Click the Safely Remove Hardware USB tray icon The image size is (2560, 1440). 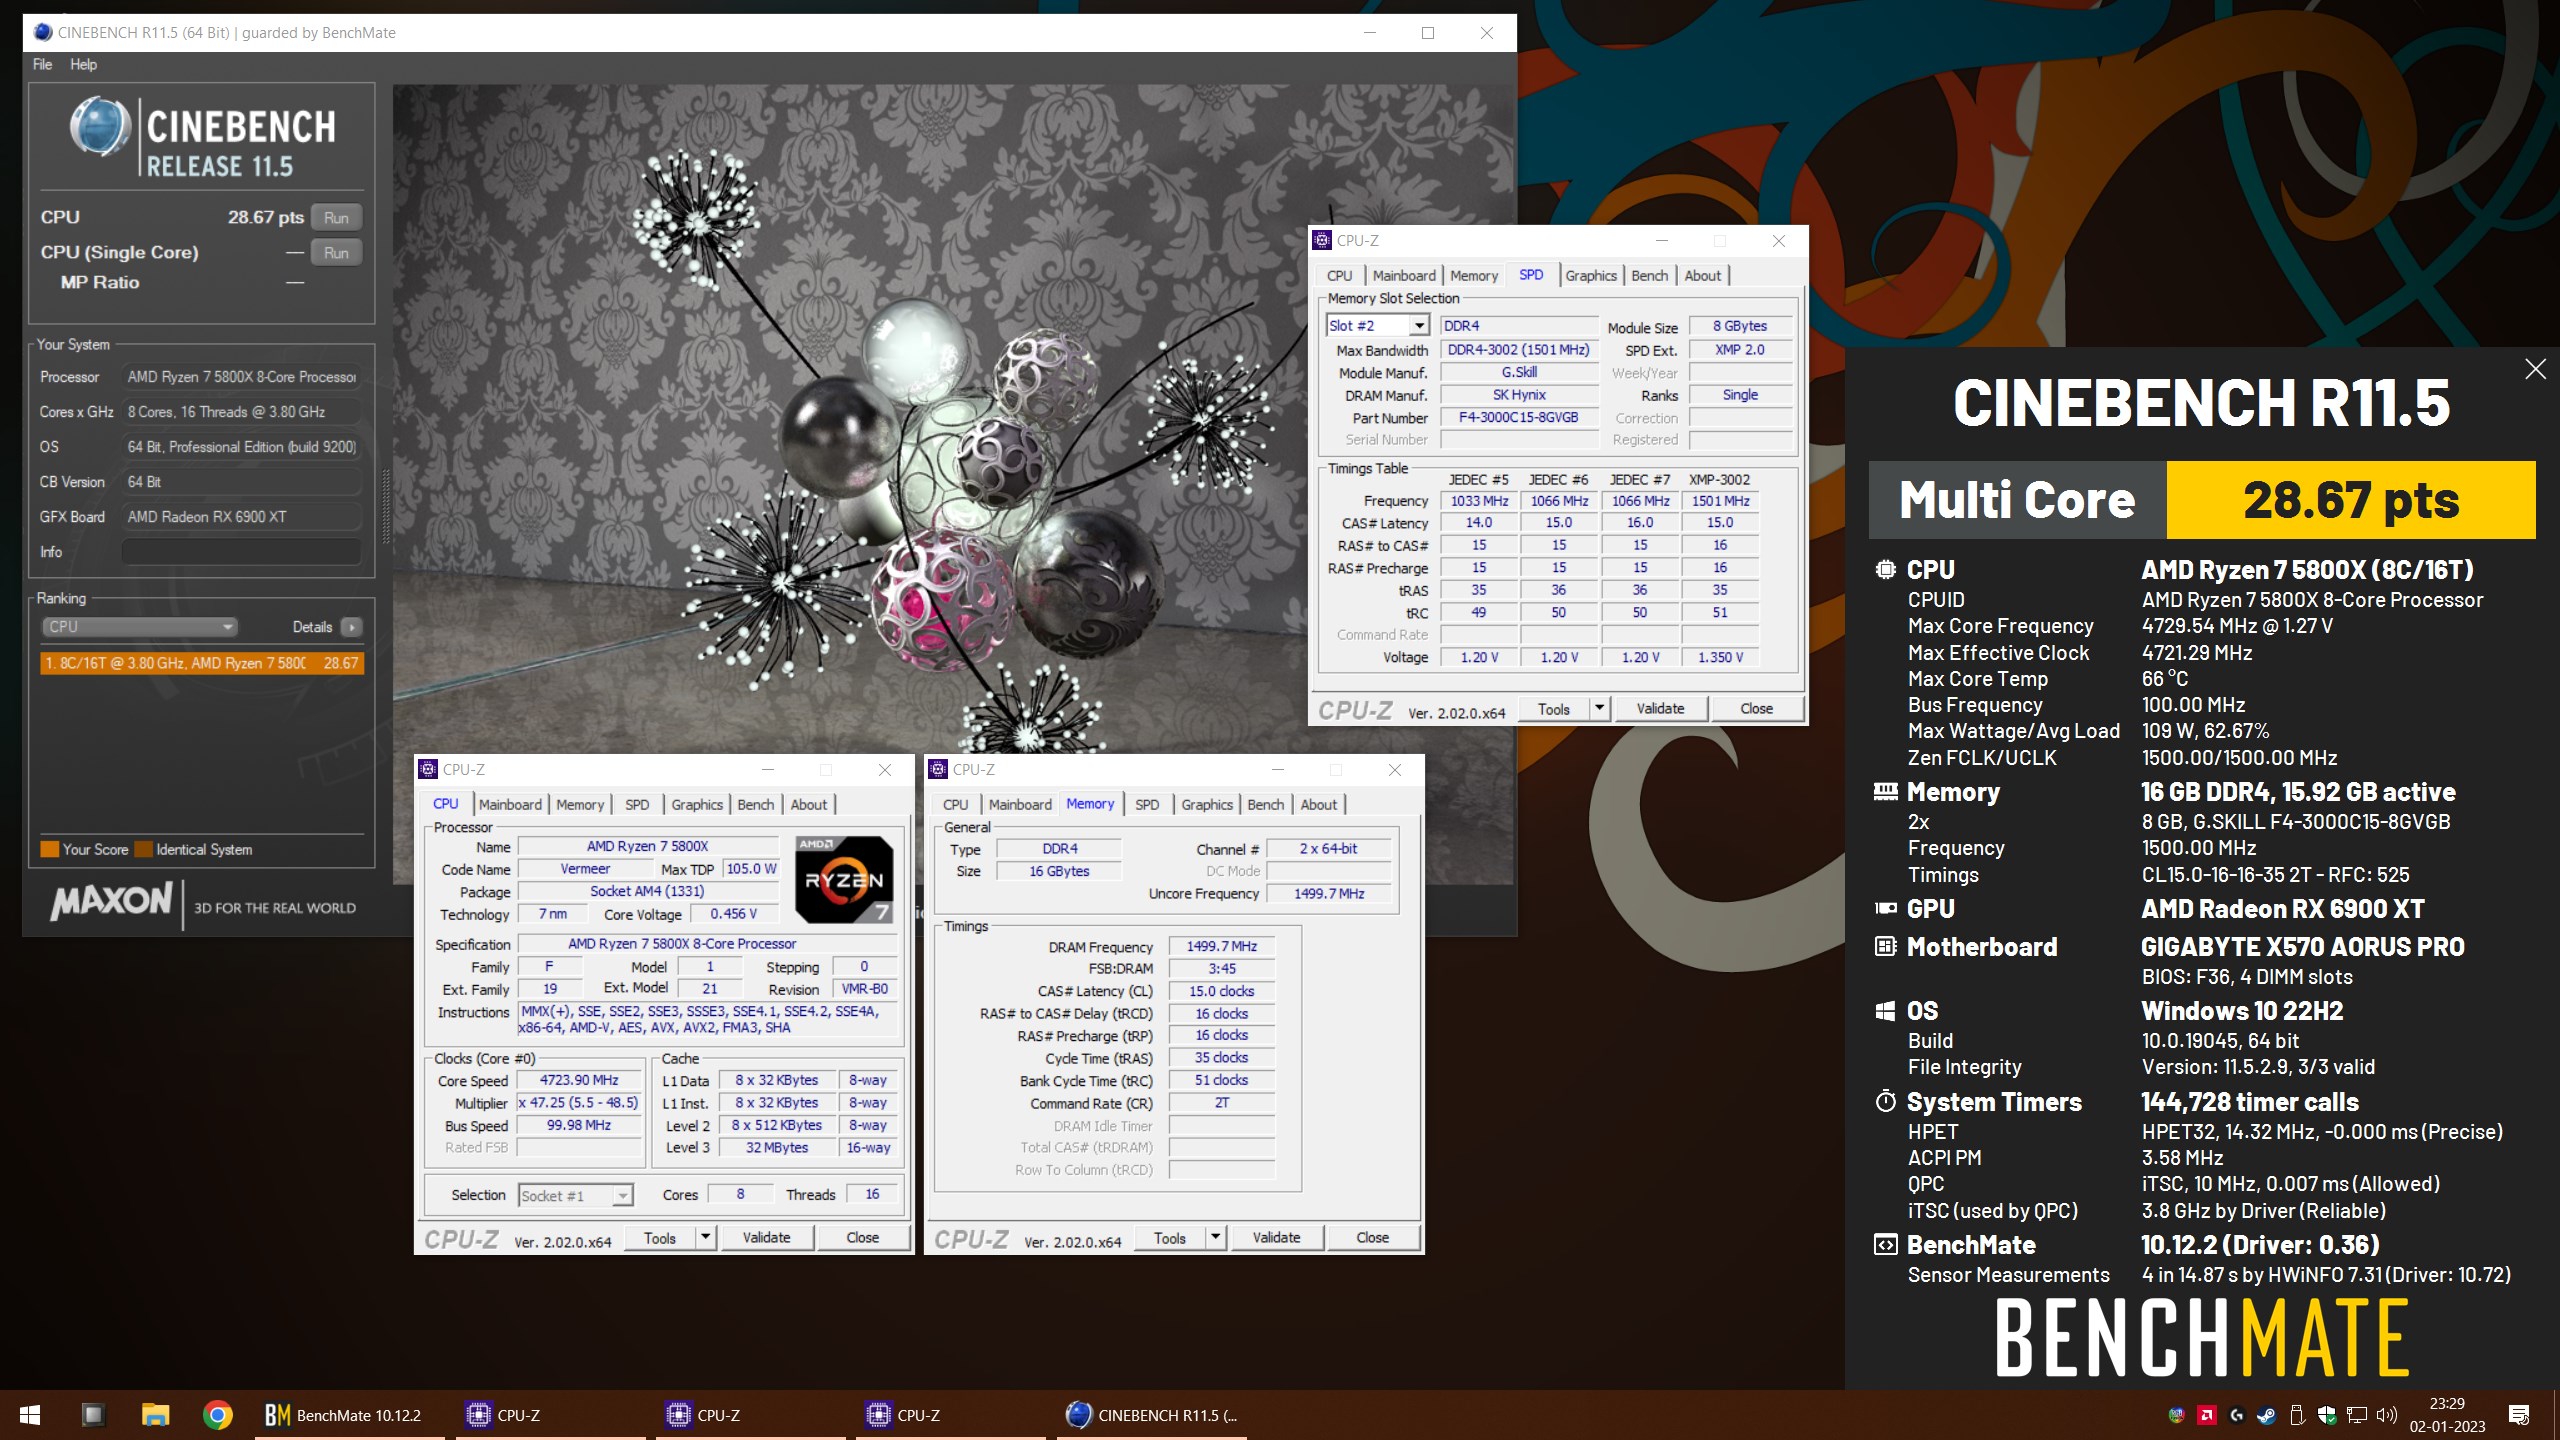2297,1415
